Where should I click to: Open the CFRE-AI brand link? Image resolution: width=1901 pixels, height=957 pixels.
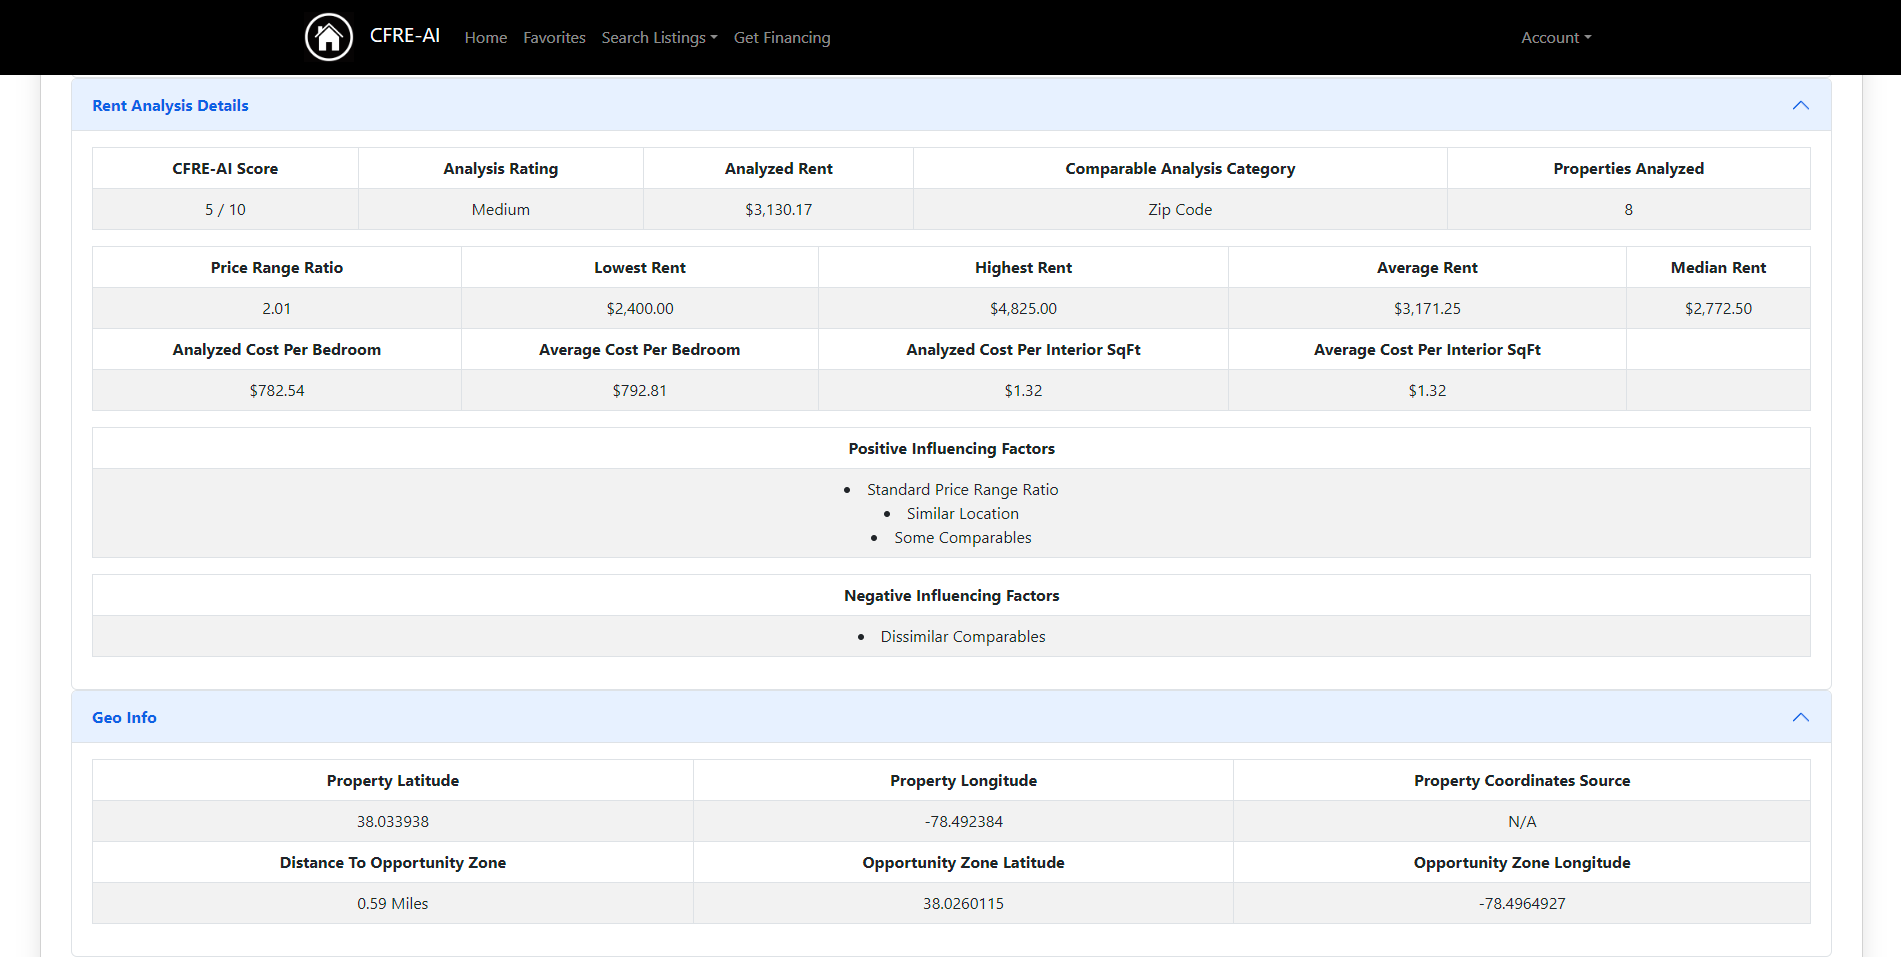coord(404,35)
